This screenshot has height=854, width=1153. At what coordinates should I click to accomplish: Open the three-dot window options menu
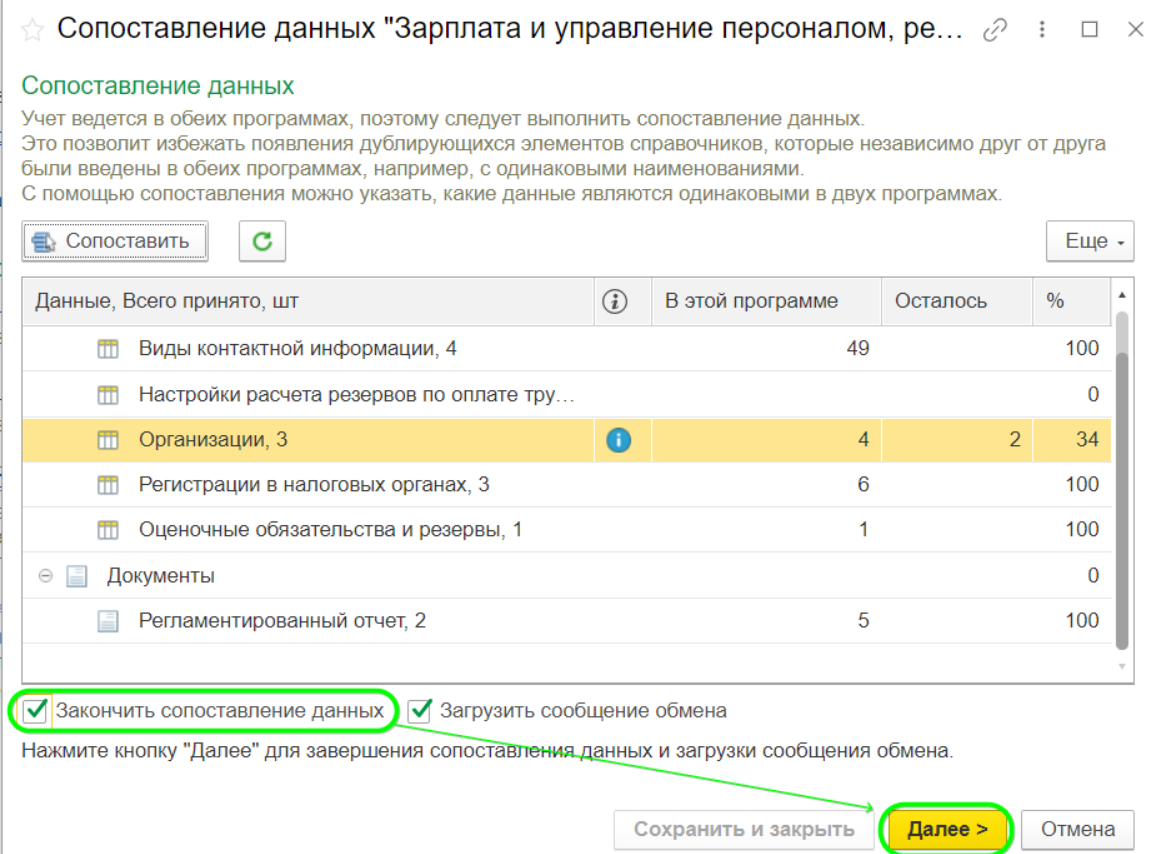coord(1043,30)
